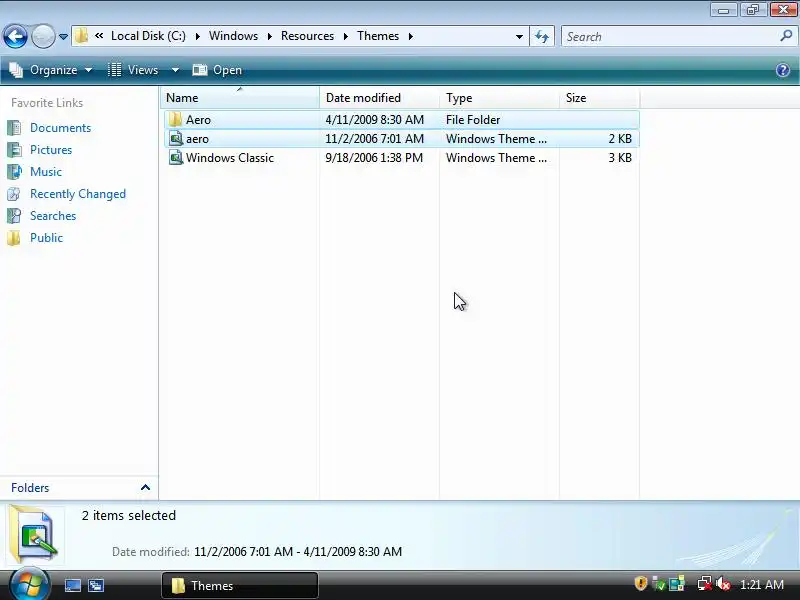Click the 1:21 AM taskbar clock
The image size is (800, 600).
pos(762,585)
